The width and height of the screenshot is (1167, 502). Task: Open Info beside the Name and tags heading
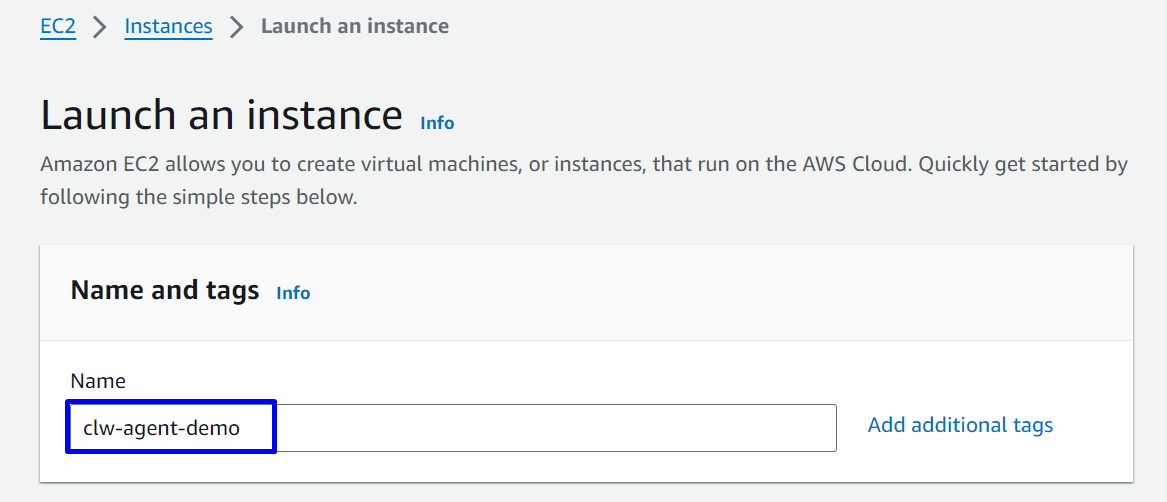pos(293,293)
